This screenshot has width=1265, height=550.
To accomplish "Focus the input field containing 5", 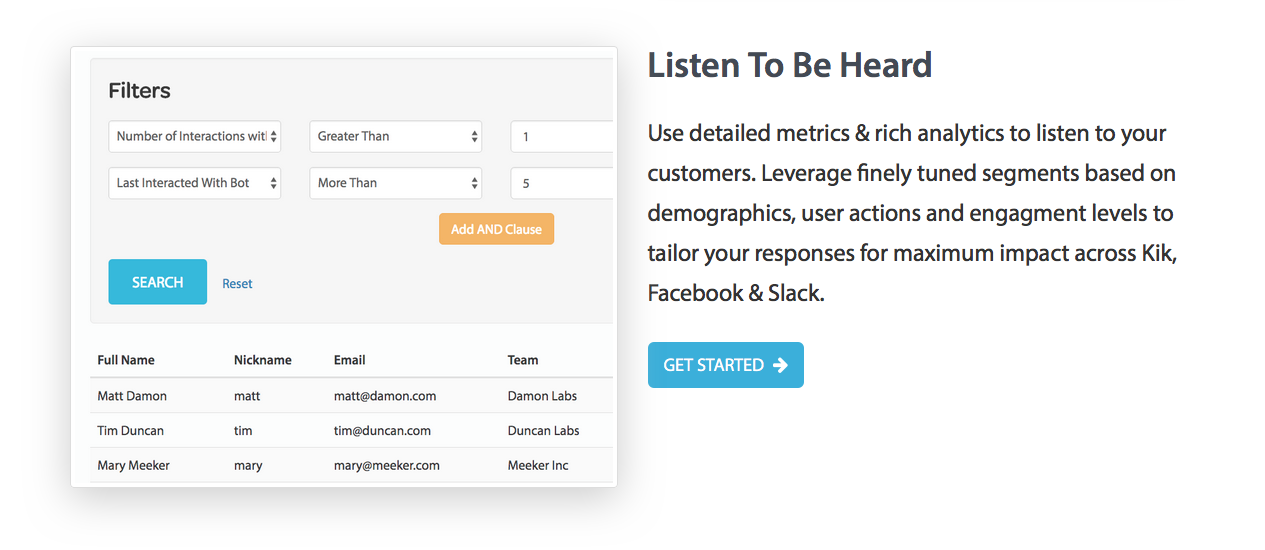I will [561, 184].
